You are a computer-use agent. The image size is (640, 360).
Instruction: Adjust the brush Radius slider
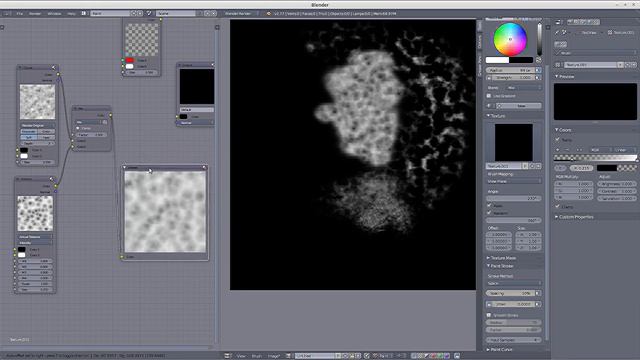(510, 70)
